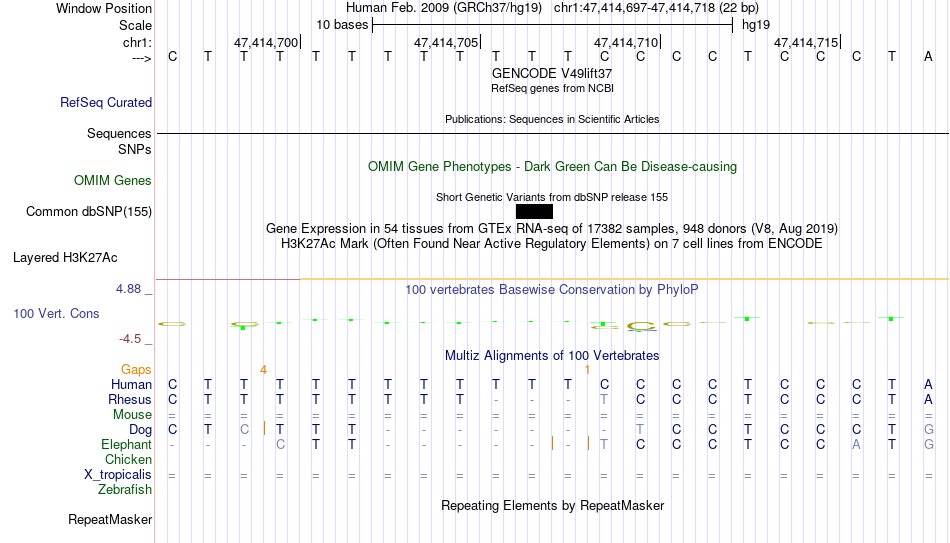Click the ---> sequence direction arrow

(x=142, y=58)
